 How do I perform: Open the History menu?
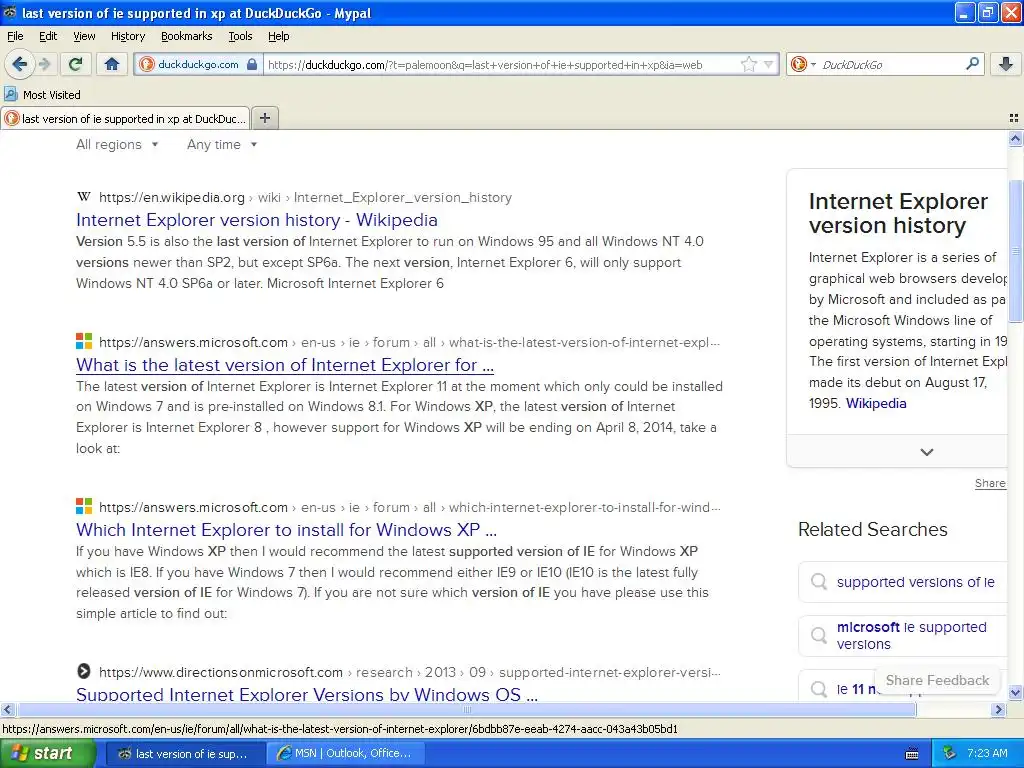pyautogui.click(x=127, y=36)
